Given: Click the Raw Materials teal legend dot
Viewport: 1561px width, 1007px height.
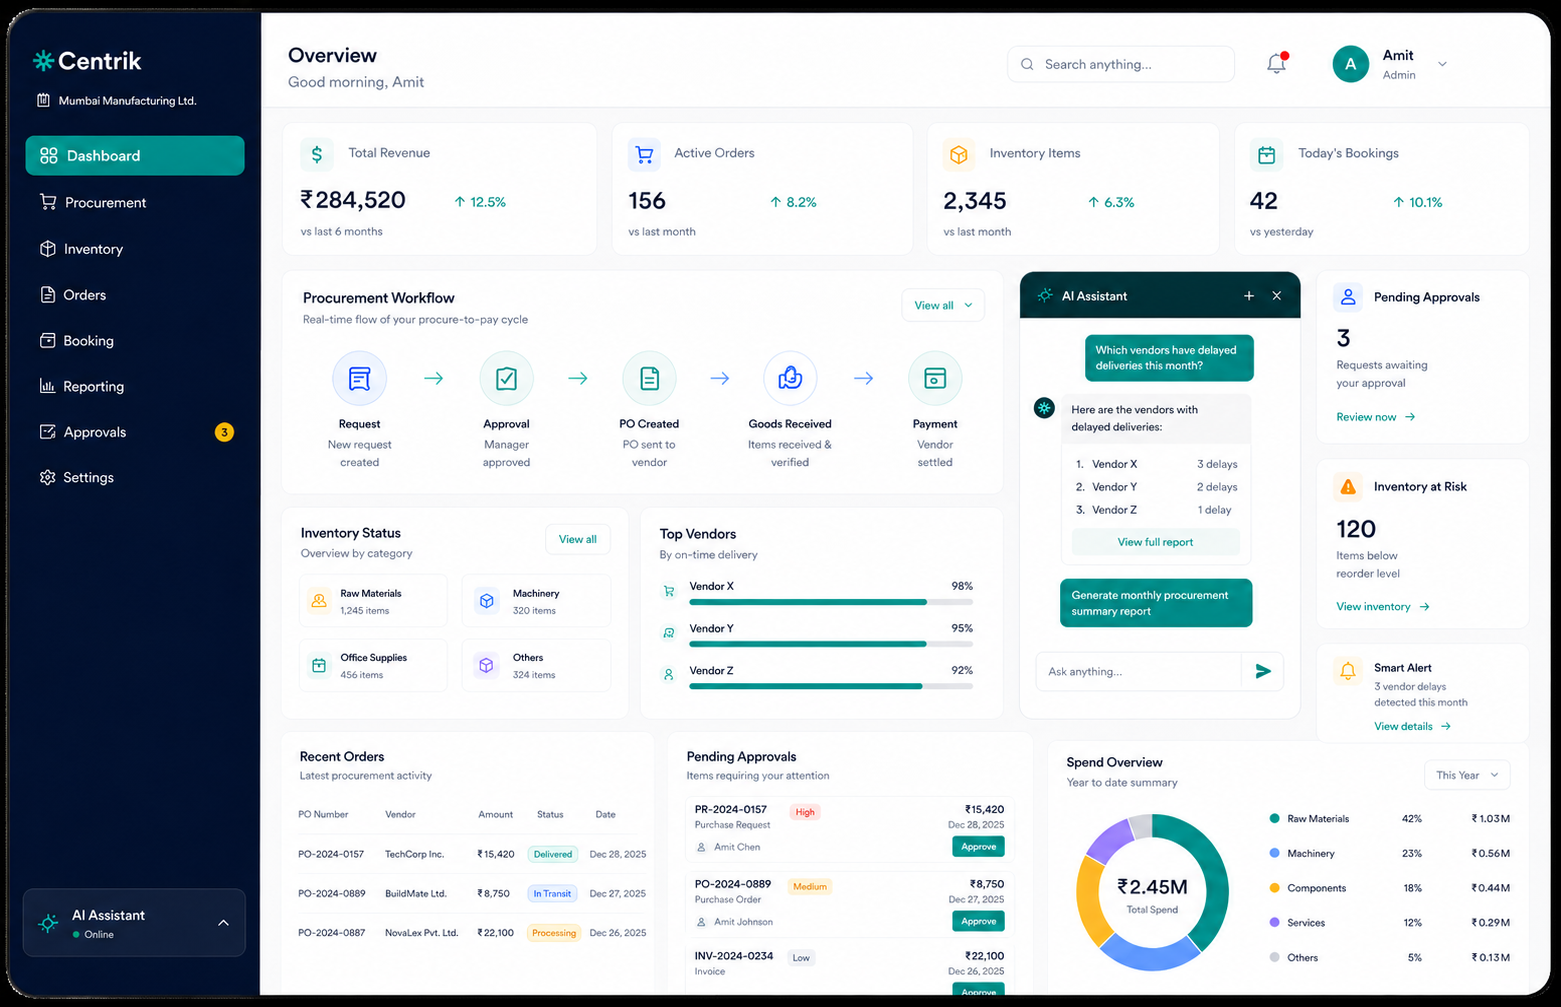Looking at the screenshot, I should tap(1274, 818).
